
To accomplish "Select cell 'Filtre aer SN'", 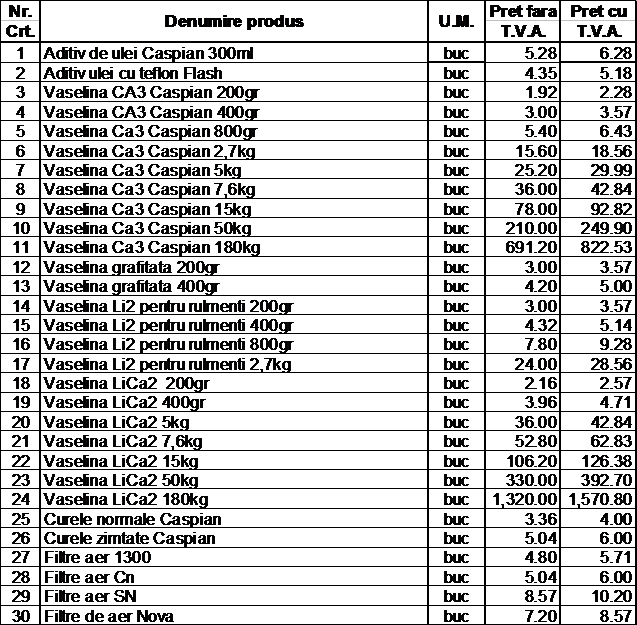I will point(234,597).
